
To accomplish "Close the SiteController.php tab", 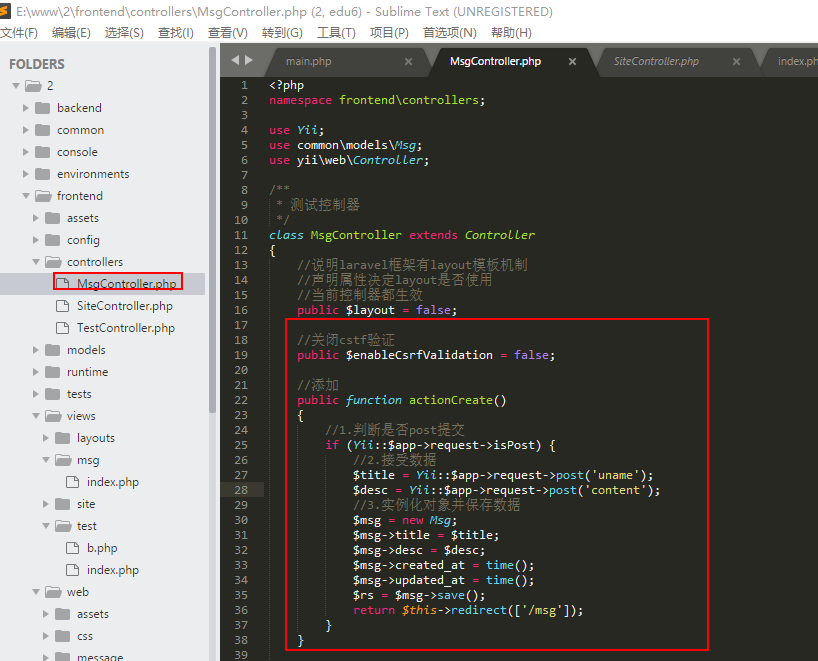I will (x=736, y=61).
